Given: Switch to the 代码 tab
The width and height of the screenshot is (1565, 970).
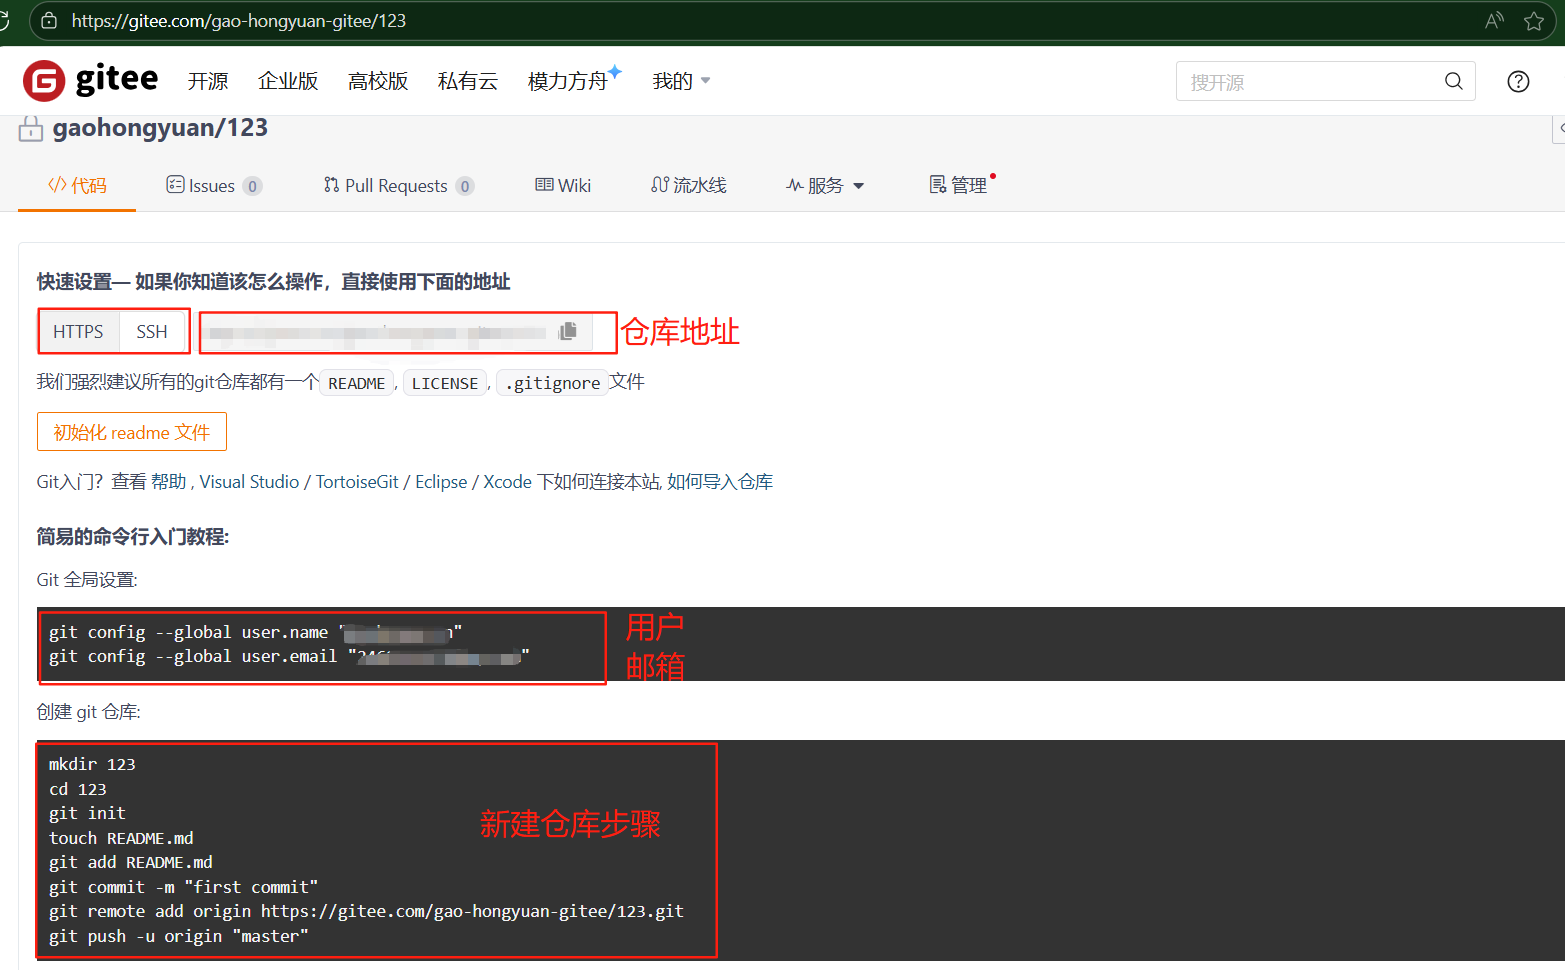Looking at the screenshot, I should [77, 185].
